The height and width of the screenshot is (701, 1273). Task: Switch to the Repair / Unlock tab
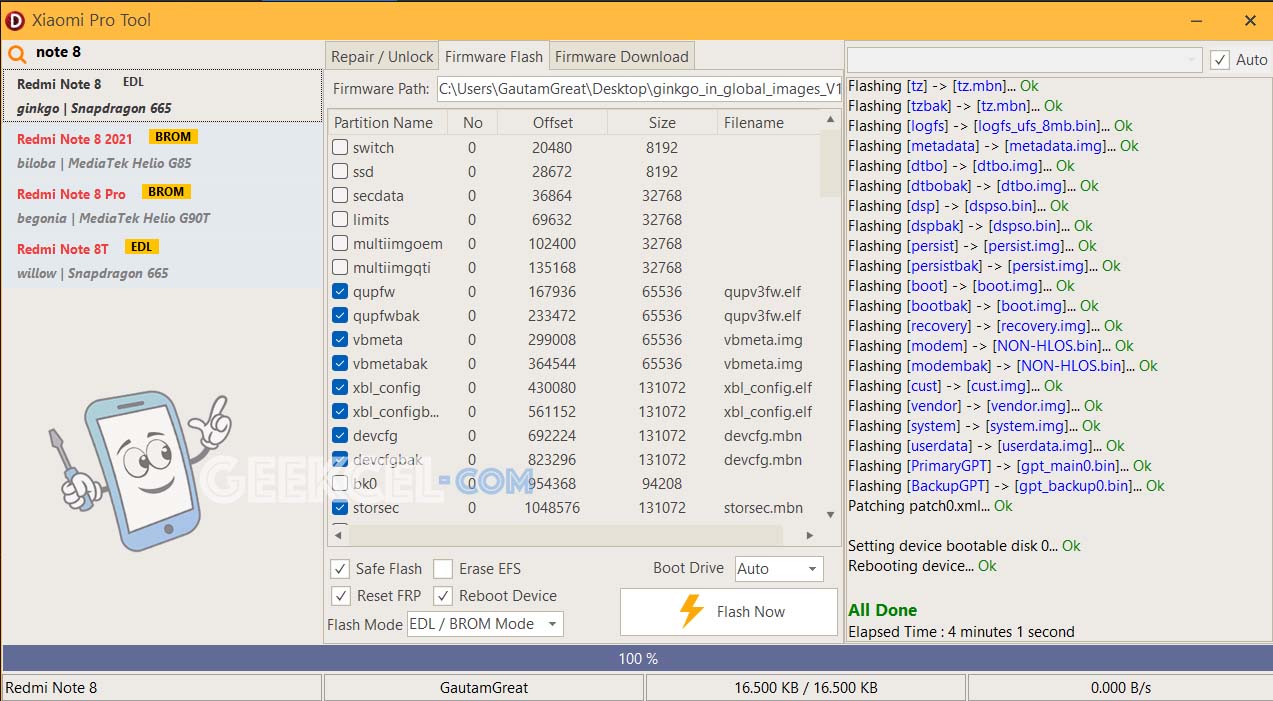(382, 57)
